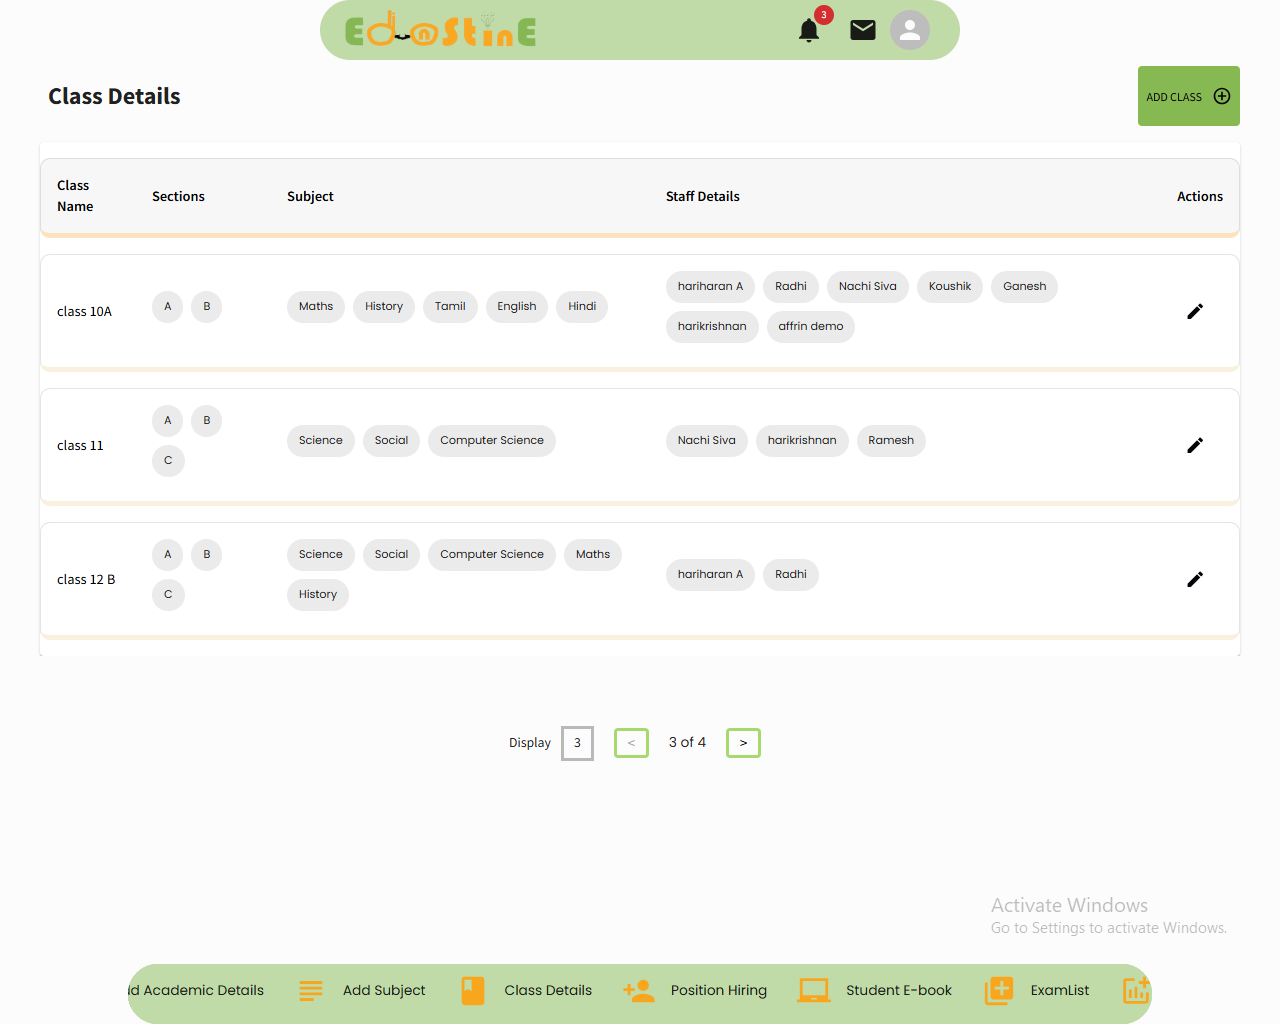Edit class 11 with the pencil icon
This screenshot has width=1280, height=1024.
click(1195, 445)
